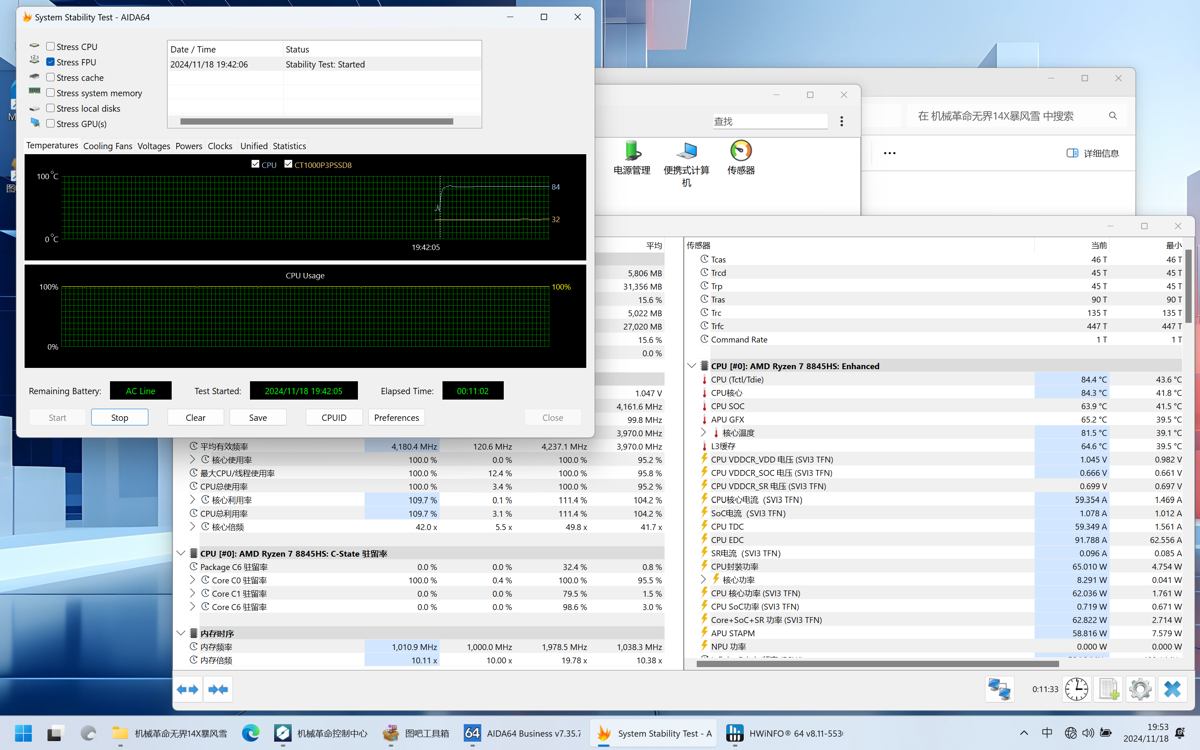
Task: Open 传感器 sensor gauge icon
Action: click(x=740, y=158)
